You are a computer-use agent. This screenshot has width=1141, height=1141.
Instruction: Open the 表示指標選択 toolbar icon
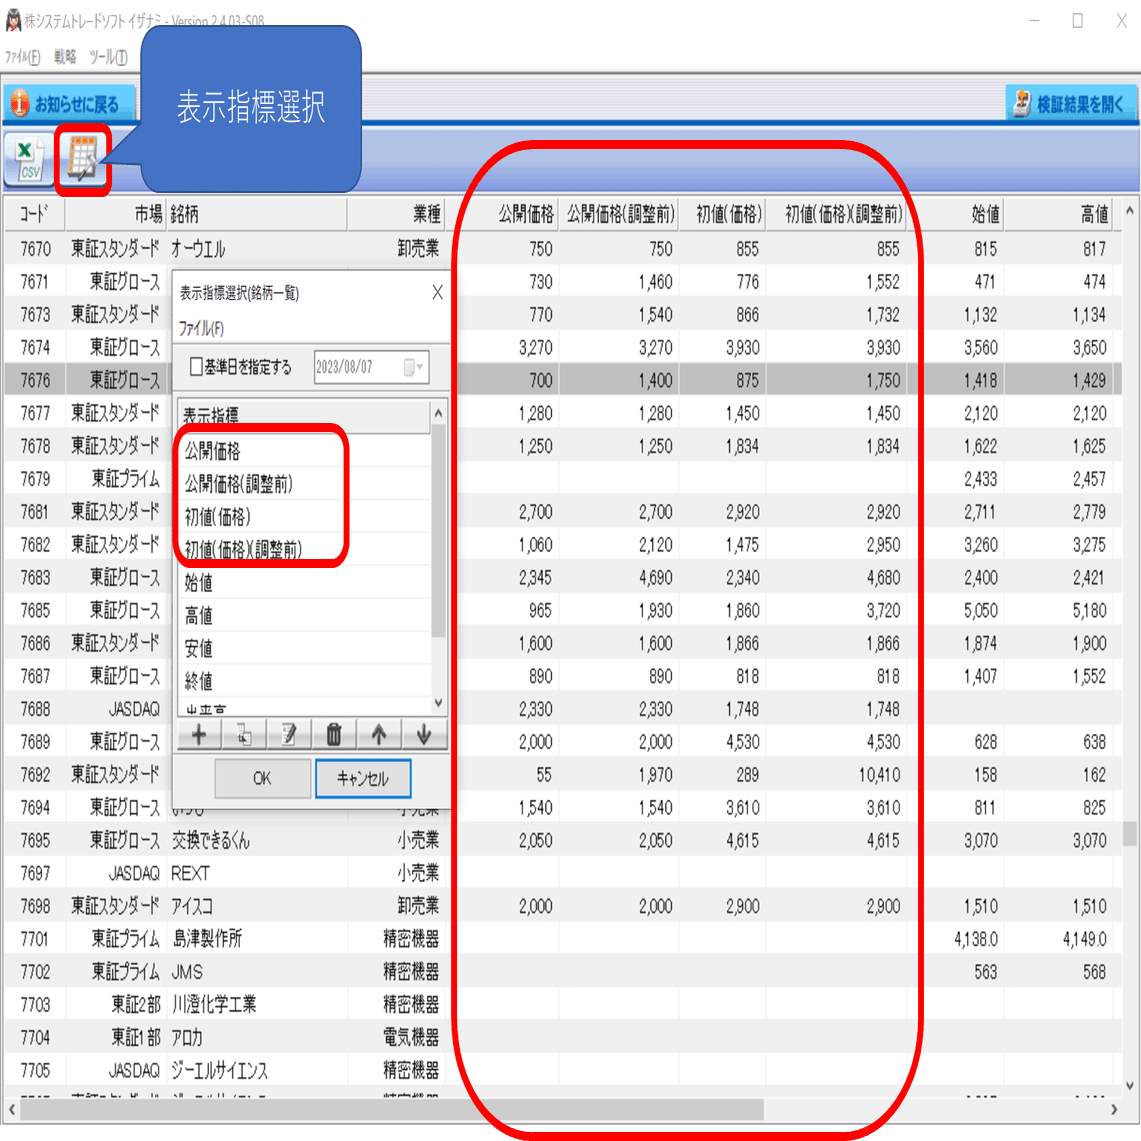click(x=82, y=158)
